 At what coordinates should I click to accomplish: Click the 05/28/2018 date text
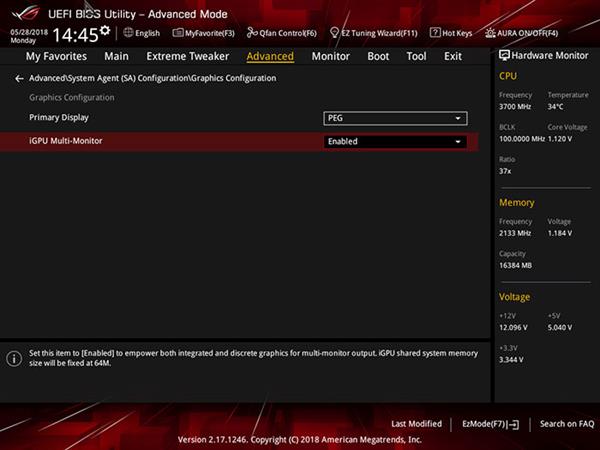(29, 32)
